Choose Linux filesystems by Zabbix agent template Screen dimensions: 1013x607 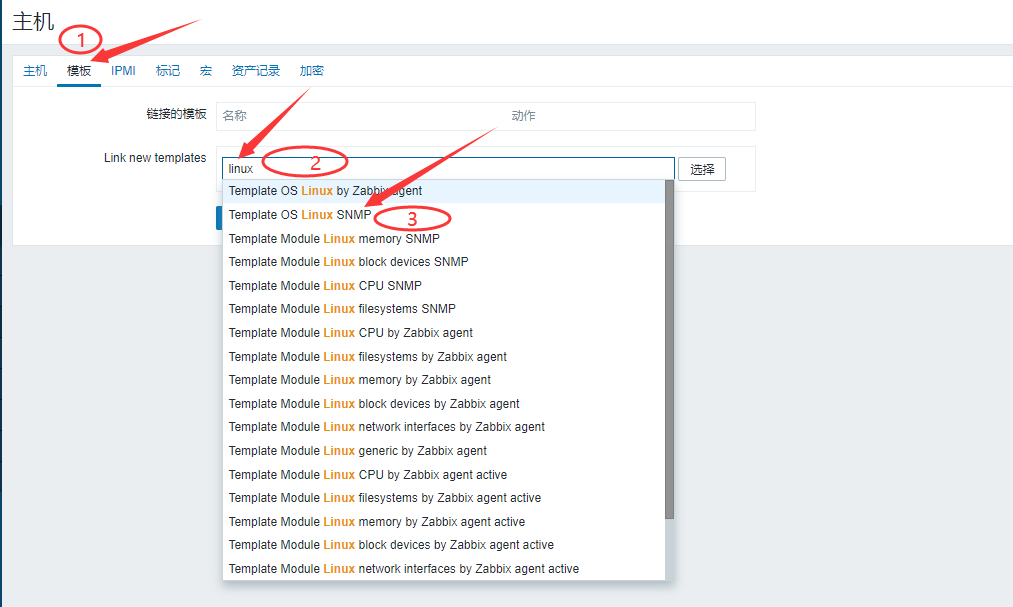[444, 357]
